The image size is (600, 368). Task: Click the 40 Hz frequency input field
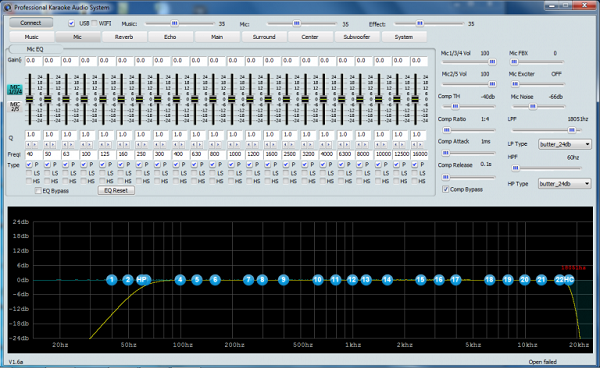point(34,154)
